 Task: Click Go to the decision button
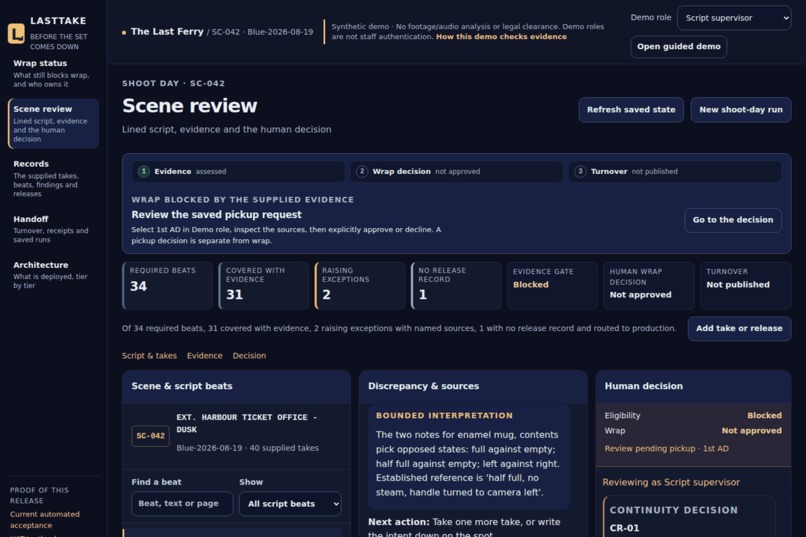point(732,220)
